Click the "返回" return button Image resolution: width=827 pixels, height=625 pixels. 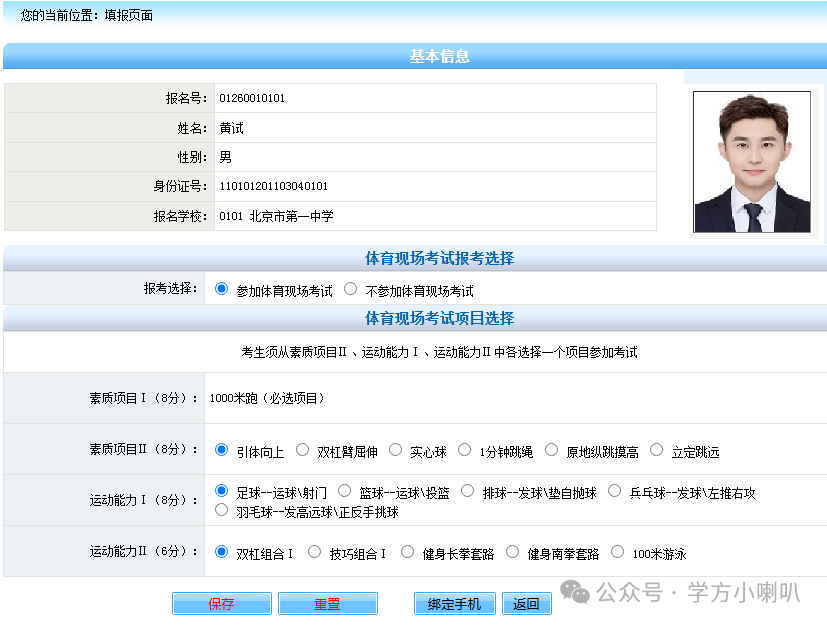coord(525,603)
